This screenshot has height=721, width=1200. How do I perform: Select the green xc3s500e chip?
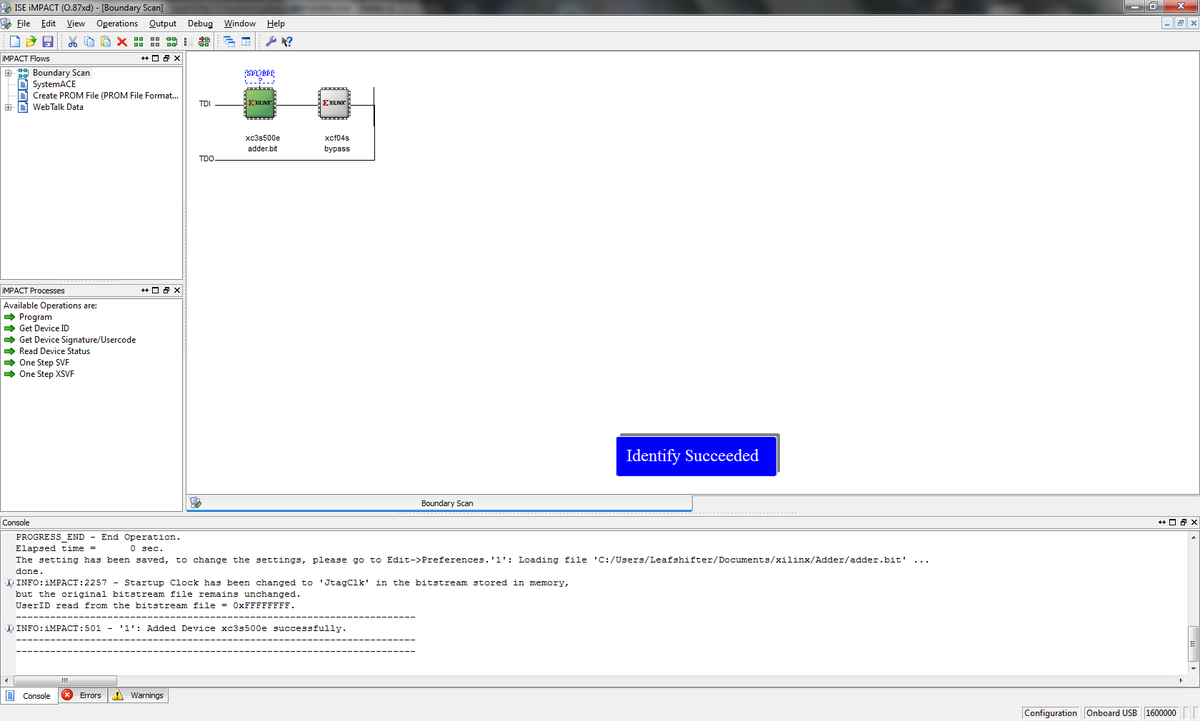261,103
